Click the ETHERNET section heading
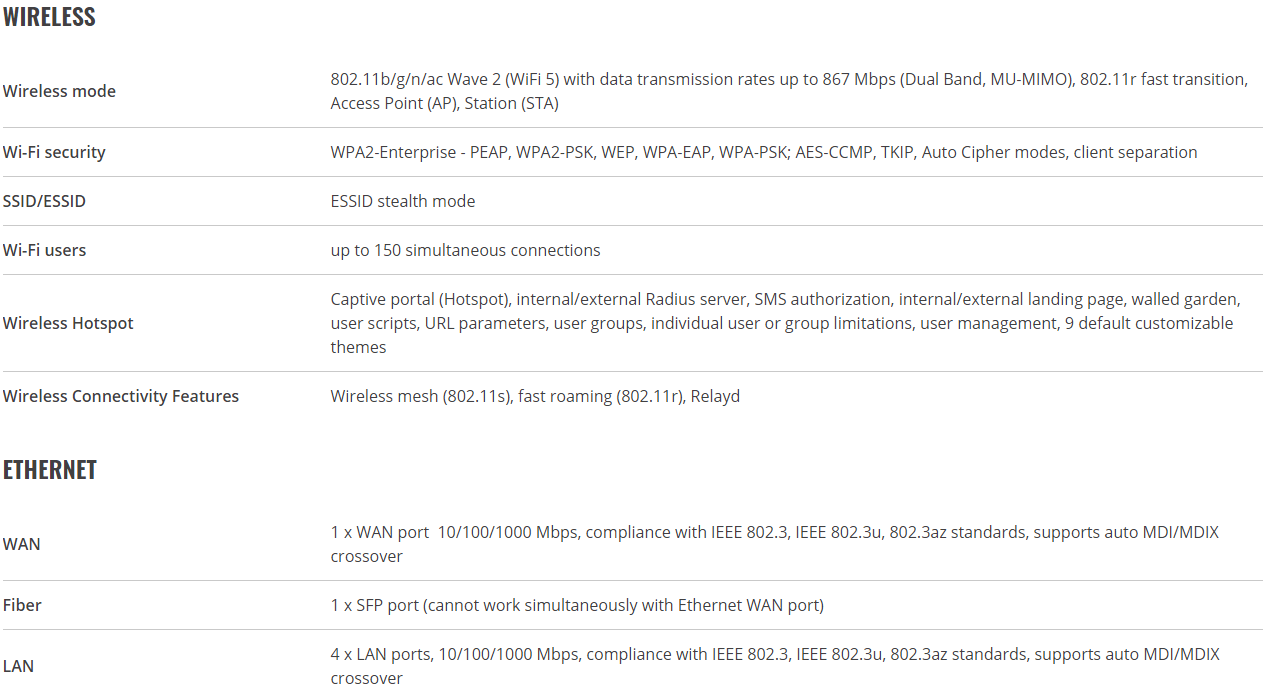The image size is (1271, 700). [x=50, y=470]
